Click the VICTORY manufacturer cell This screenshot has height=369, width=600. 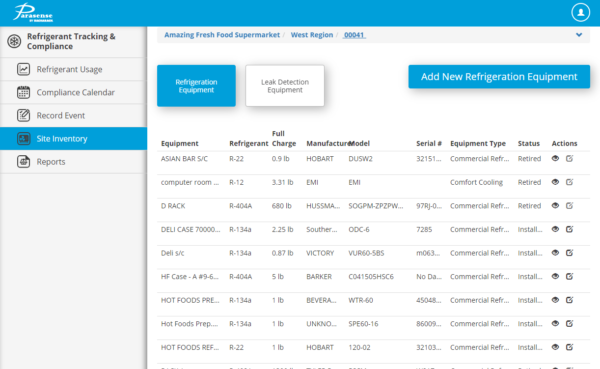[320, 253]
